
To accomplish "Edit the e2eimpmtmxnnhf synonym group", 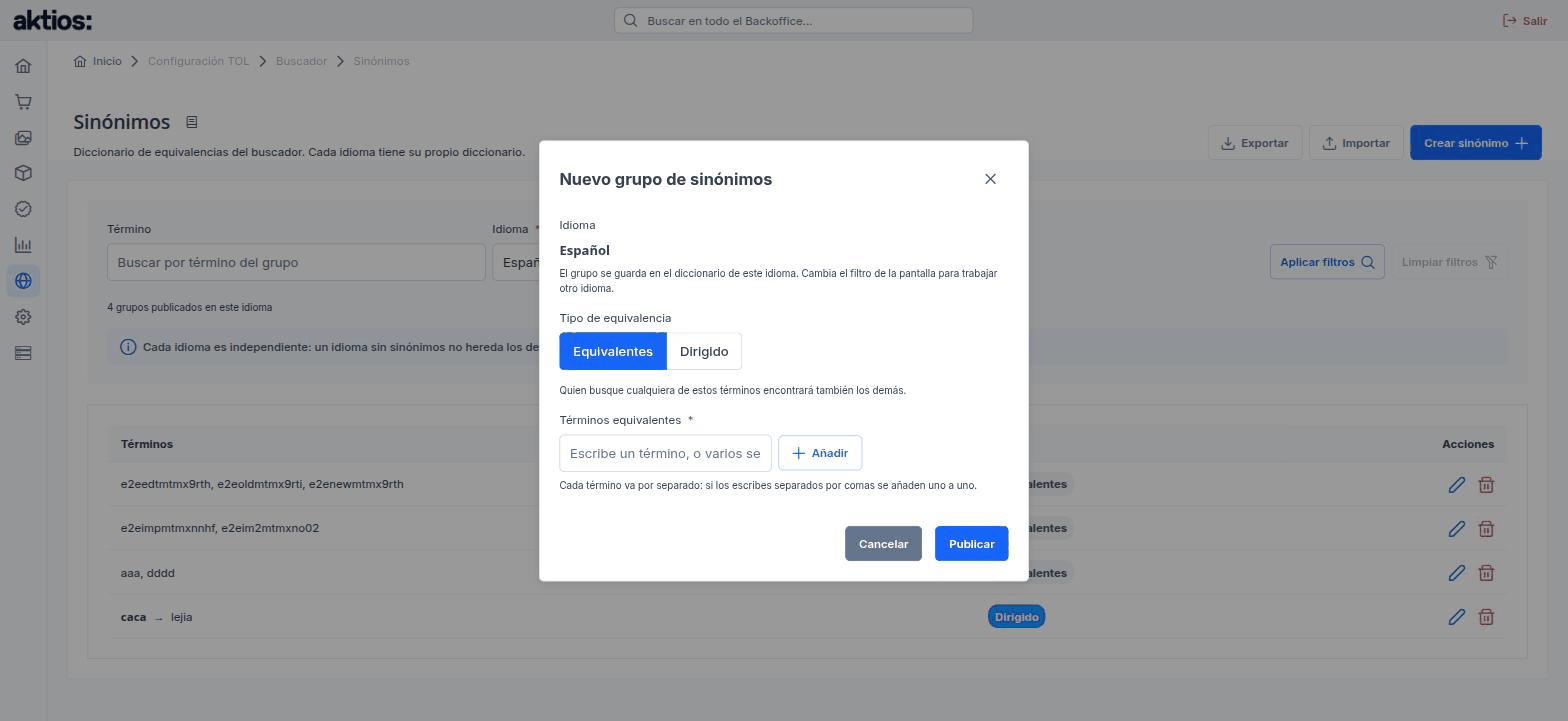I will [1456, 529].
